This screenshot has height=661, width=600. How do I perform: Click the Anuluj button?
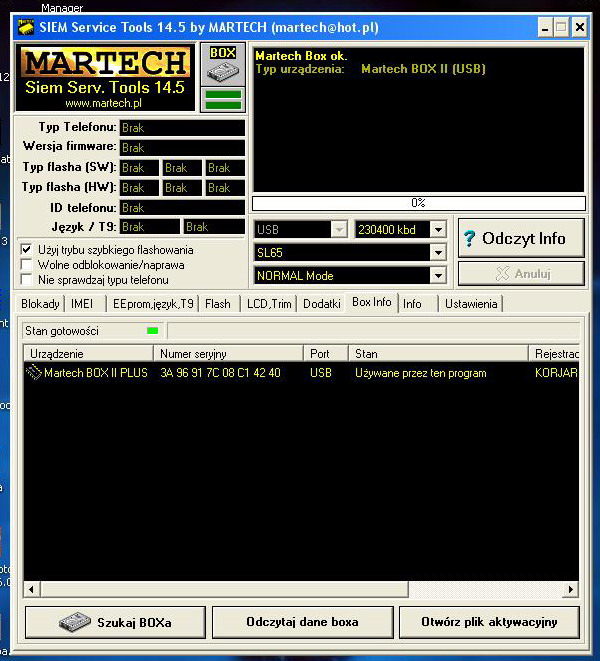click(x=521, y=274)
